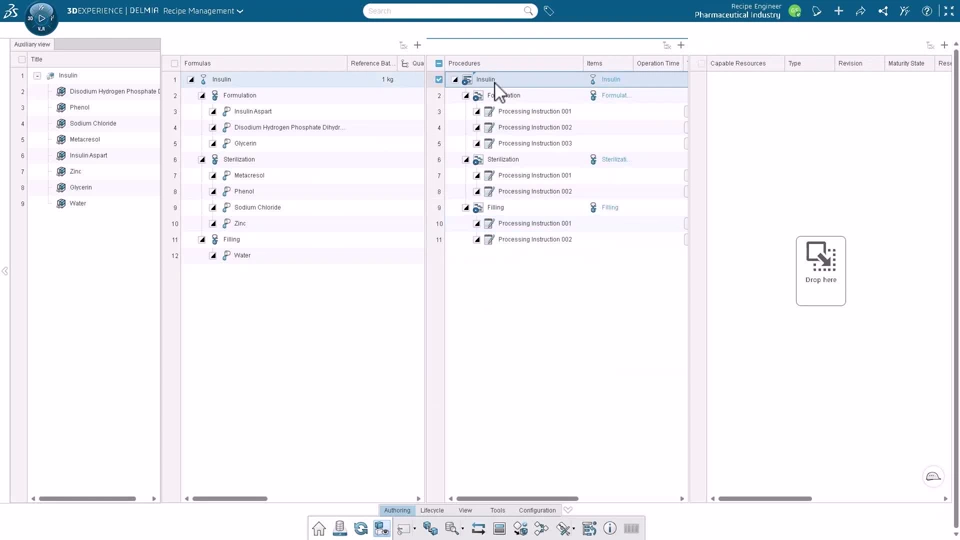The image size is (960, 540).
Task: Click the flow diagram icon in toolbar
Action: [x=541, y=528]
